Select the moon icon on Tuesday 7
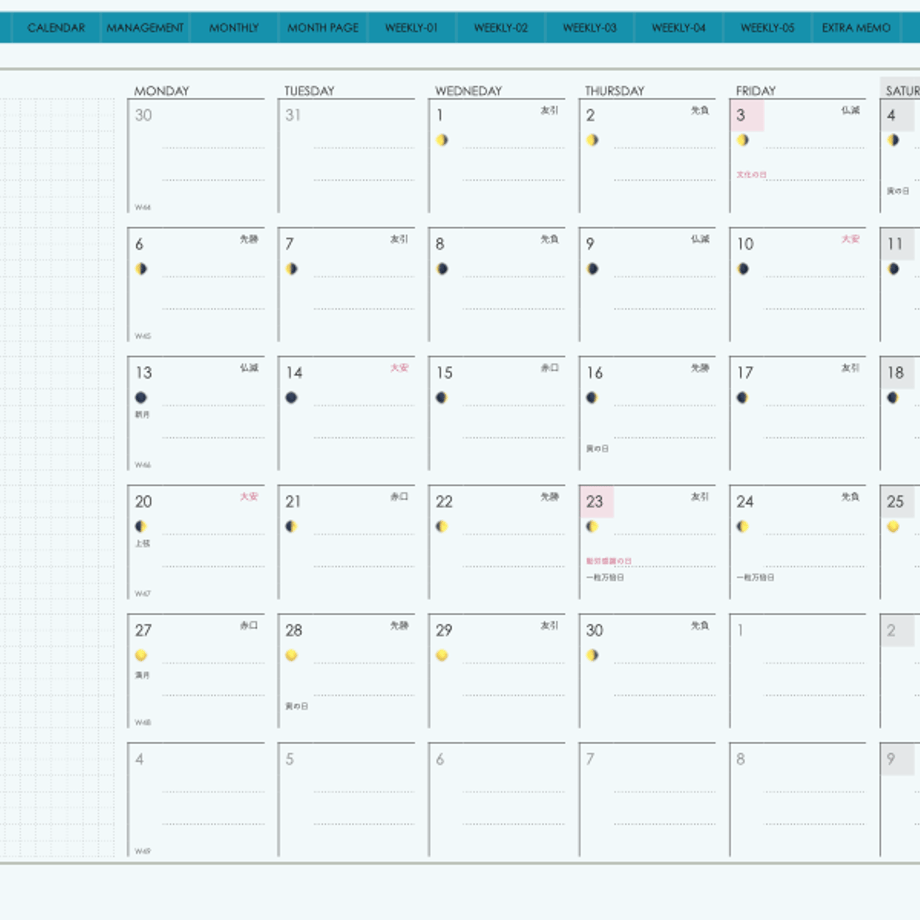The image size is (920, 920). tap(292, 269)
